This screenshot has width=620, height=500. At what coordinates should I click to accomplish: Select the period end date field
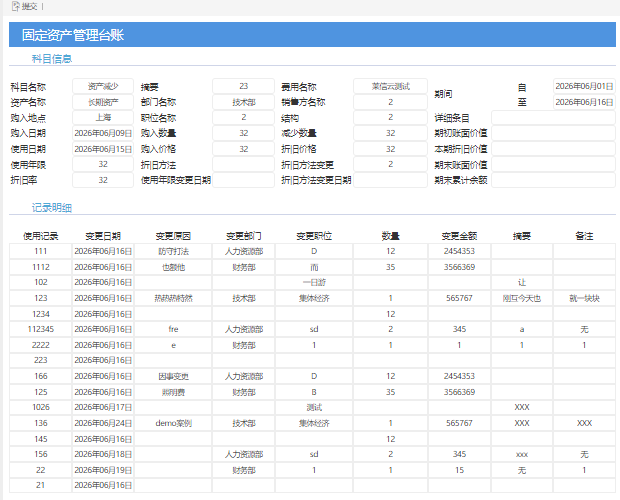[584, 102]
